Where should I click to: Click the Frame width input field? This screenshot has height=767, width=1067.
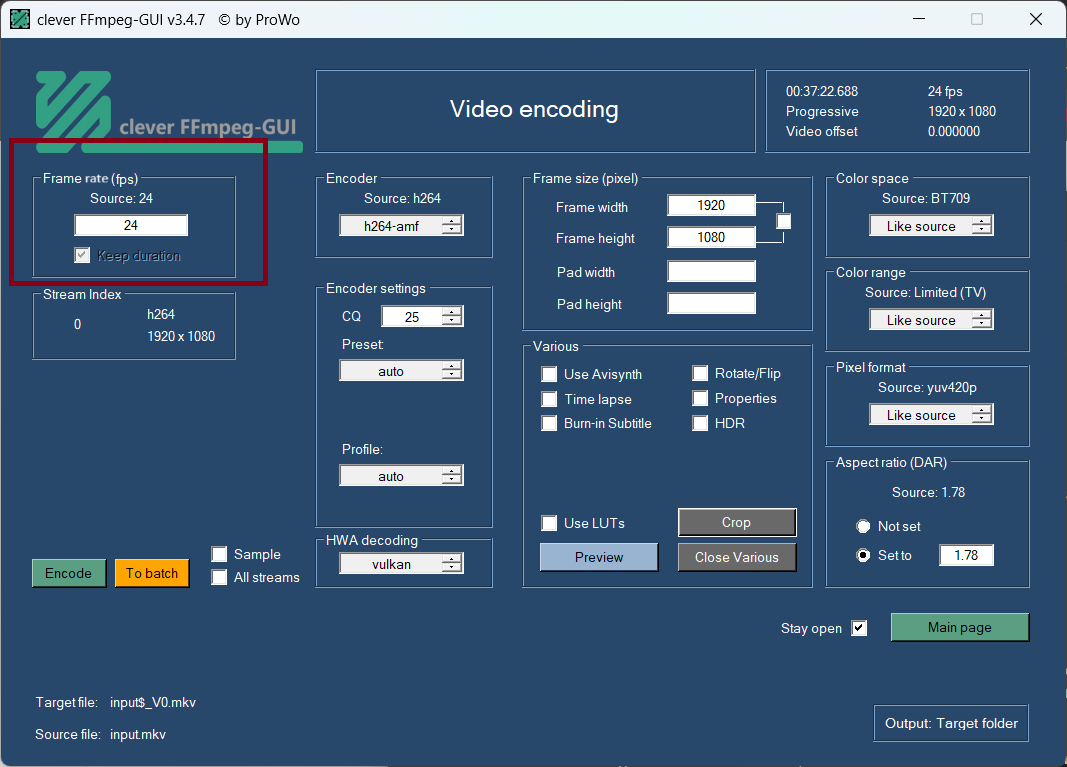click(x=711, y=205)
